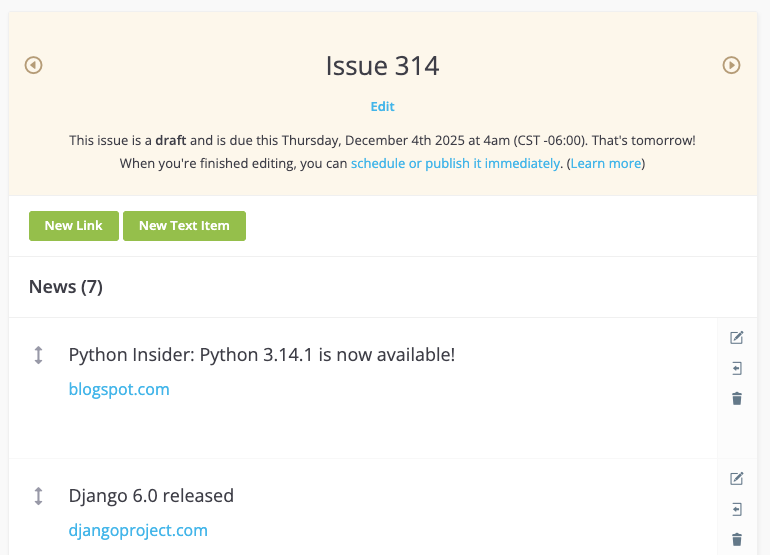Delete the Django 6.0 released item
770x555 pixels.
tap(737, 539)
